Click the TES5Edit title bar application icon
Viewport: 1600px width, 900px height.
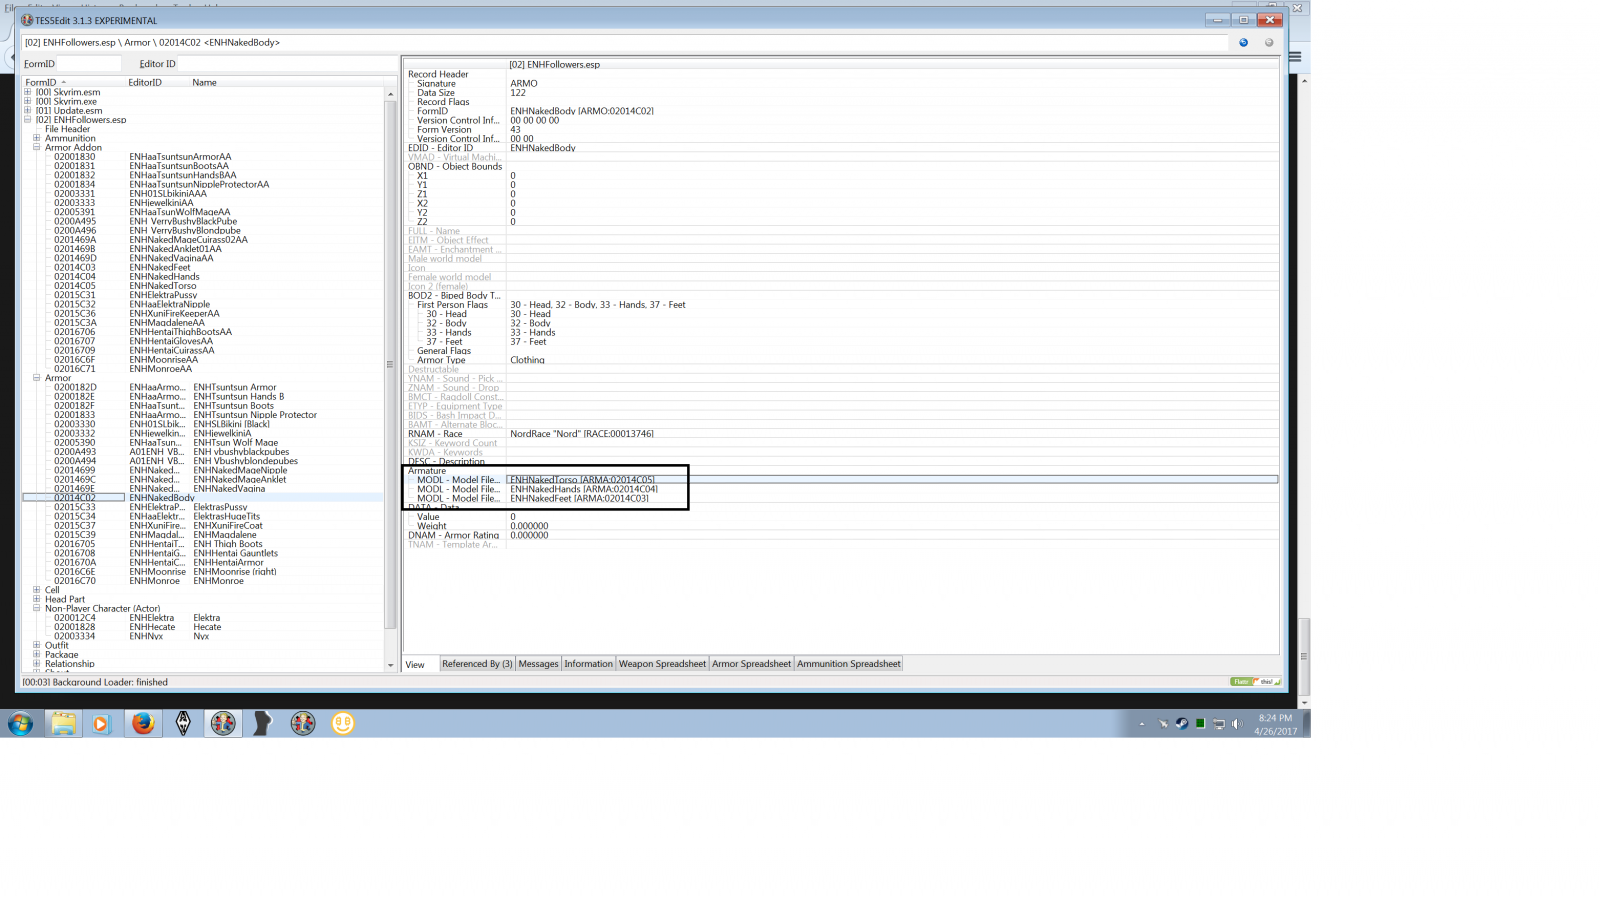pyautogui.click(x=27, y=20)
